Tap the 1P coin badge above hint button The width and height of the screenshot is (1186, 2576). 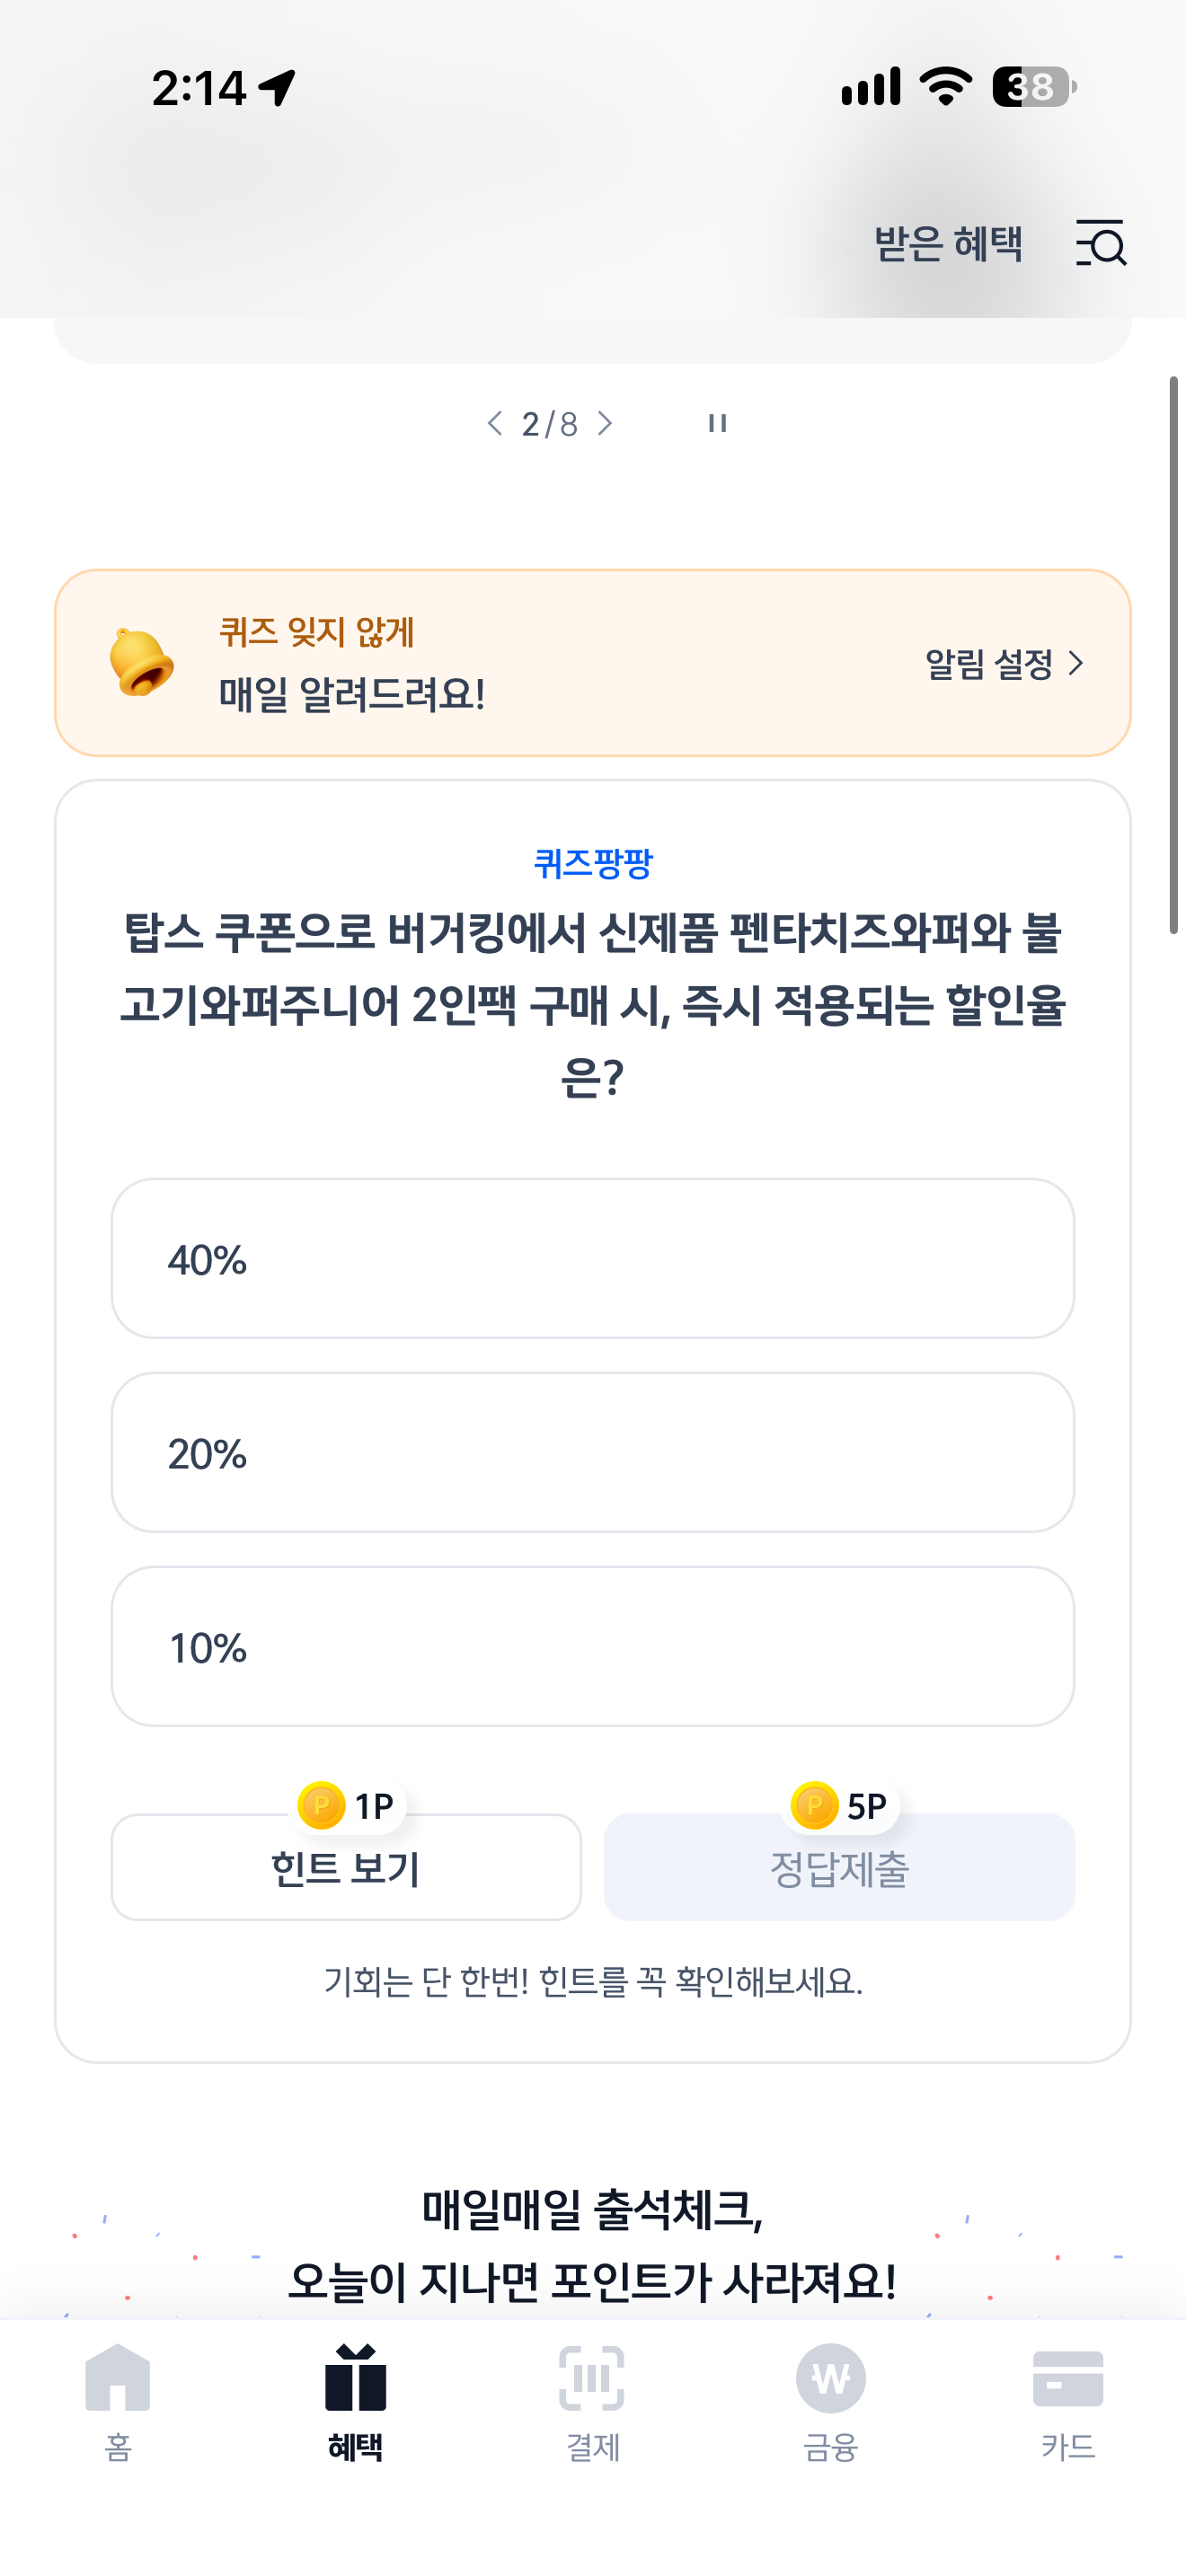click(x=347, y=1806)
